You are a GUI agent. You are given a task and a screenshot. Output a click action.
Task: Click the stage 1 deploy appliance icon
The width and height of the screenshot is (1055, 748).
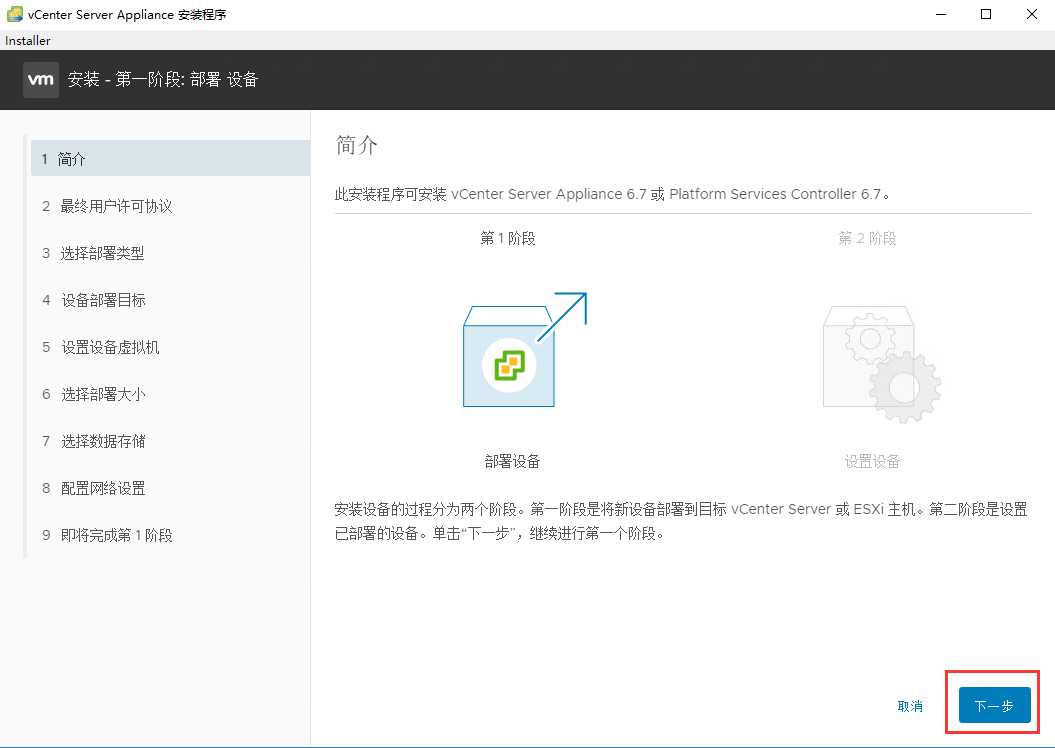pyautogui.click(x=513, y=355)
